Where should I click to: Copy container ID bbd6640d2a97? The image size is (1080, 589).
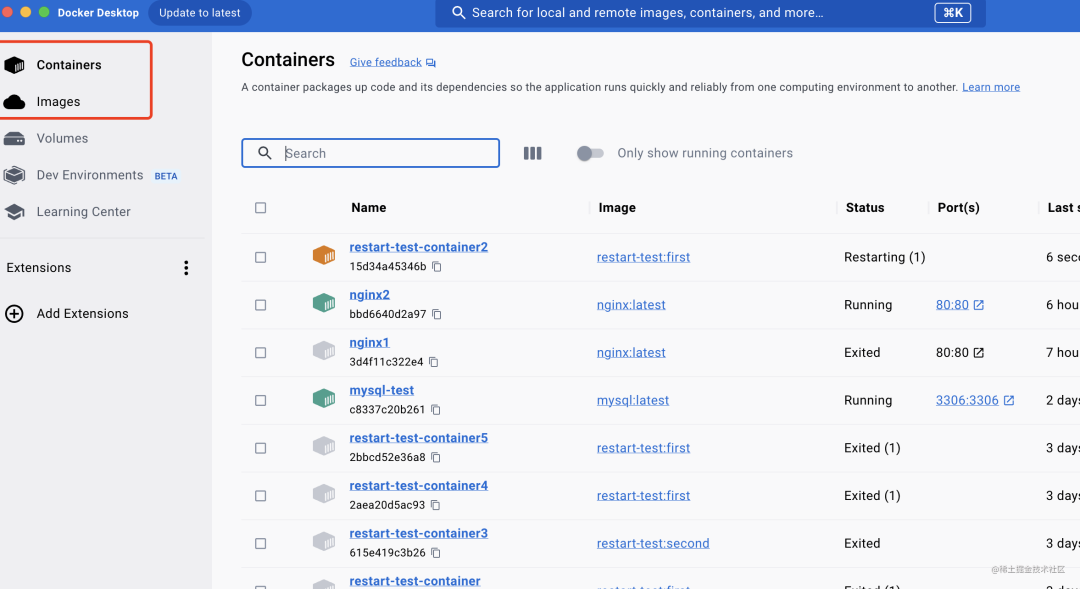click(437, 314)
